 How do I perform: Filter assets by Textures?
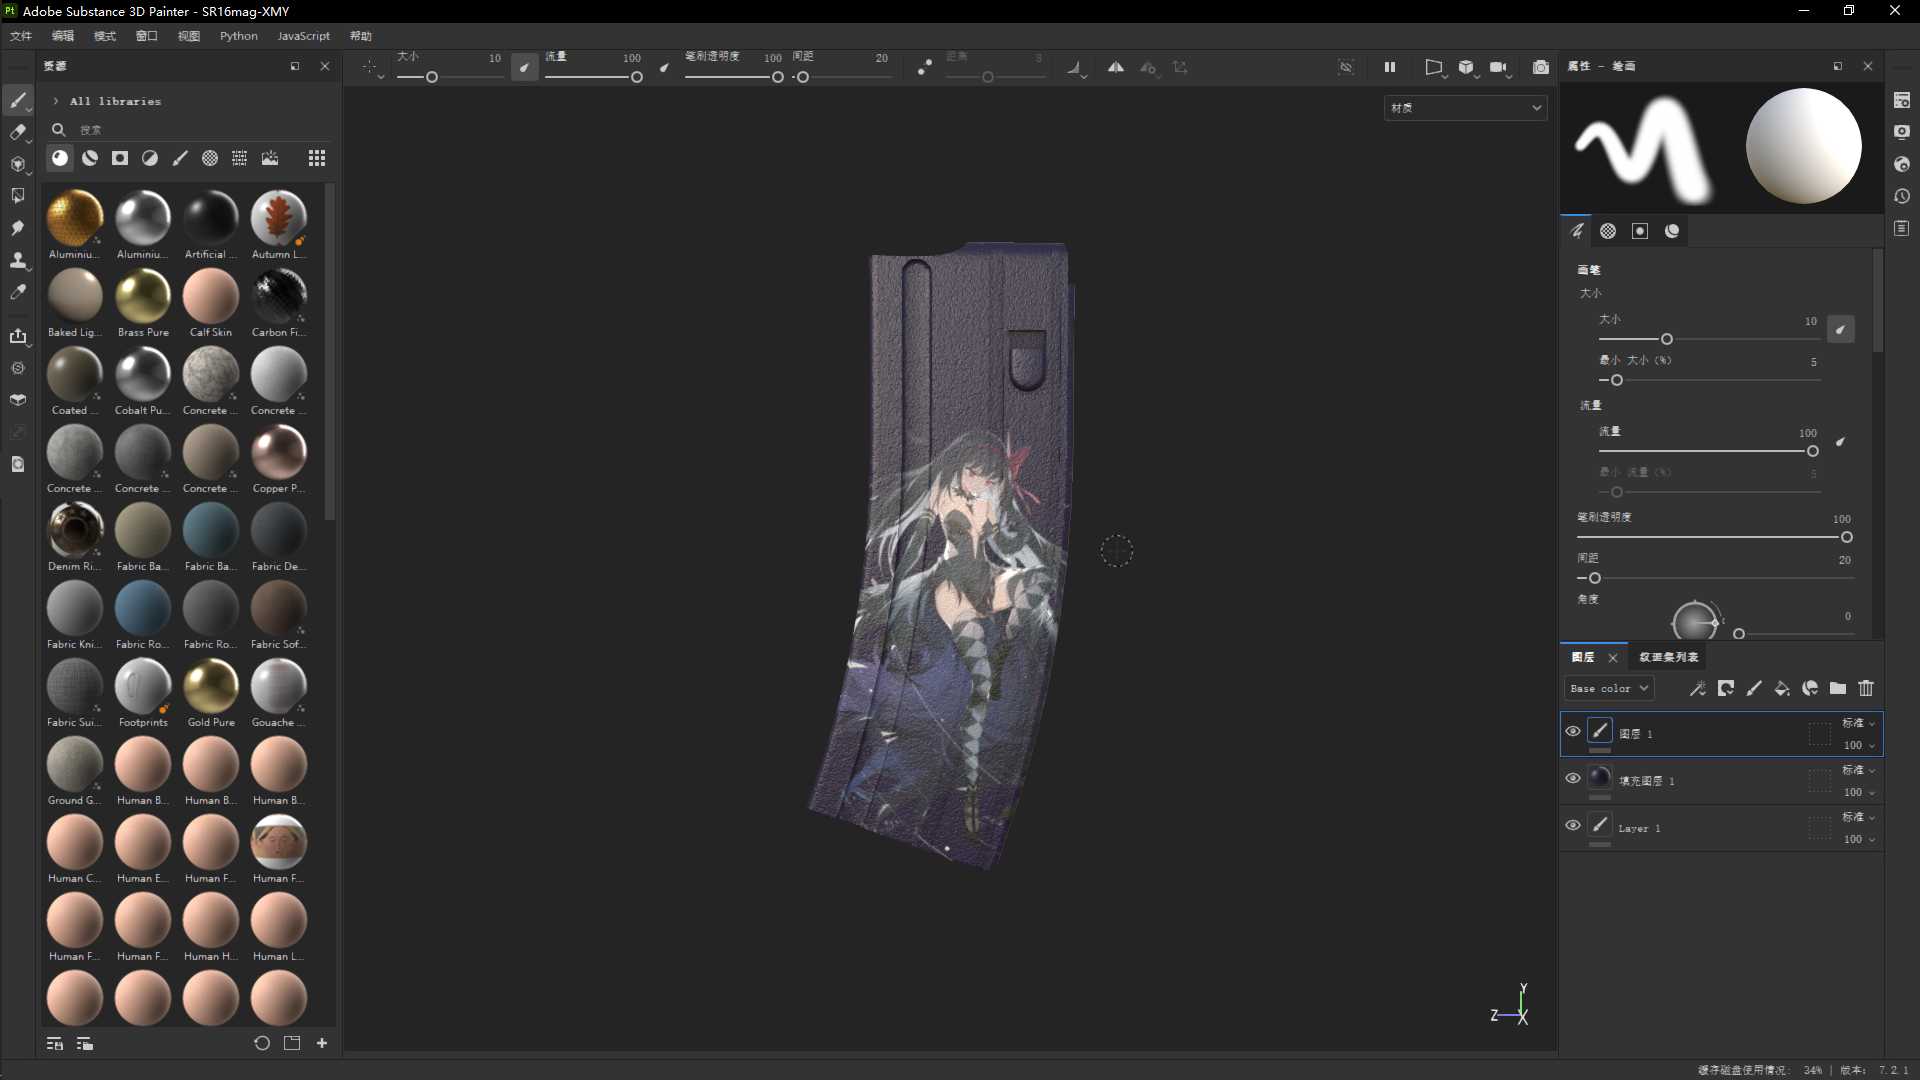click(240, 158)
